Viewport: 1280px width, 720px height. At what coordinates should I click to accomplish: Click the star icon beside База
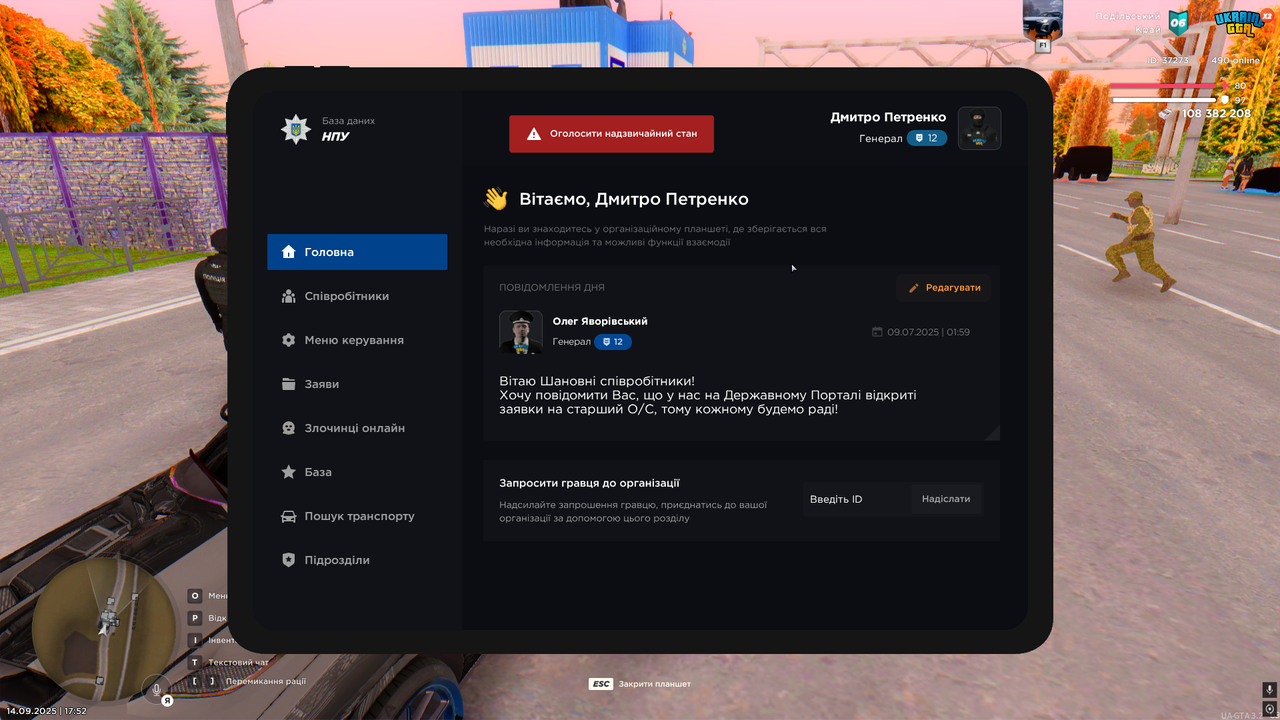[x=289, y=472]
